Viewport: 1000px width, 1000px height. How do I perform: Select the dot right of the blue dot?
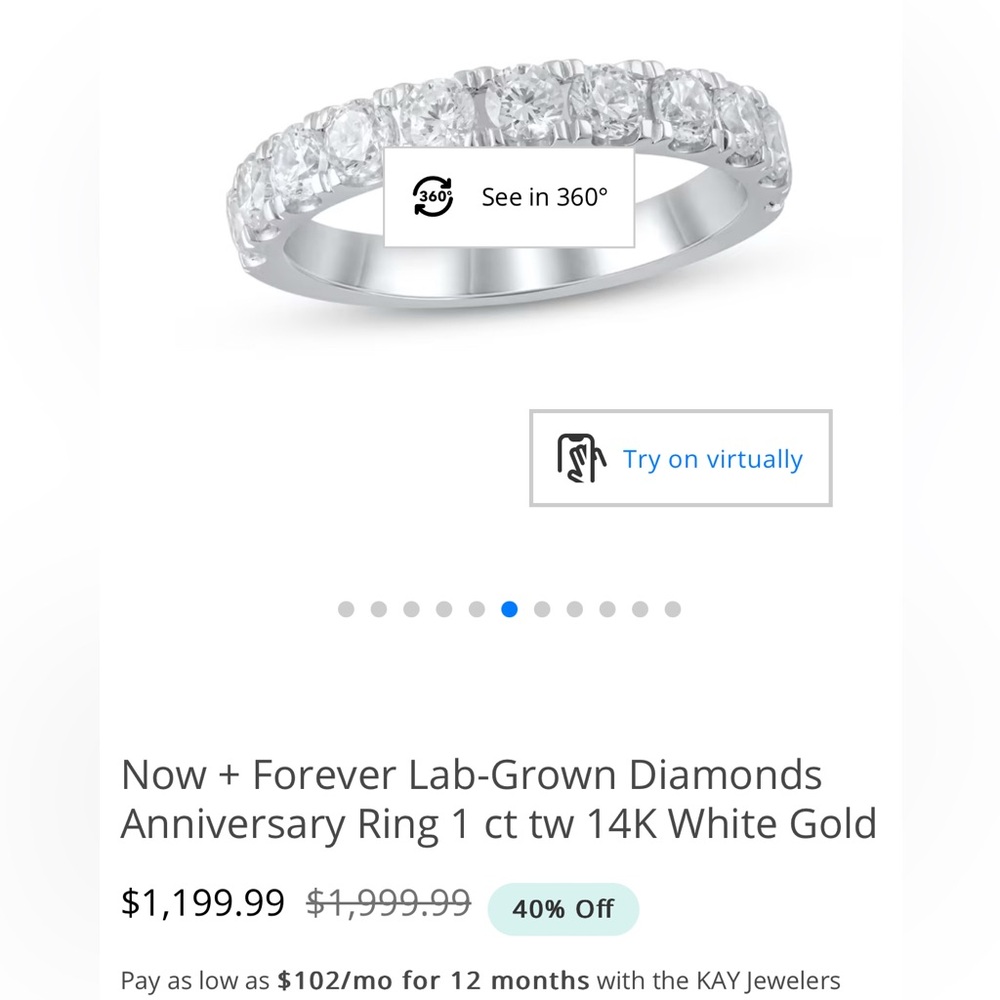click(542, 609)
